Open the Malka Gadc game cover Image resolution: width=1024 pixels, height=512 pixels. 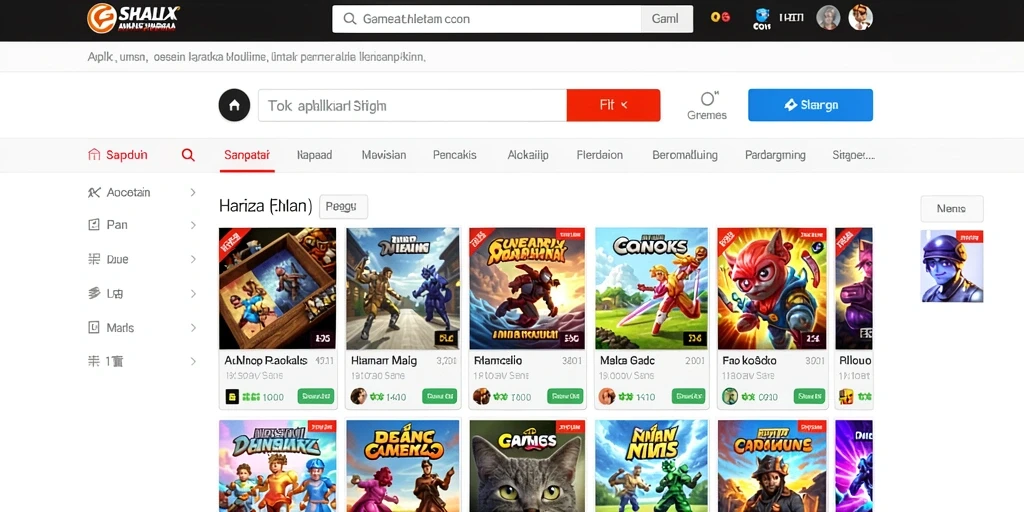point(651,289)
